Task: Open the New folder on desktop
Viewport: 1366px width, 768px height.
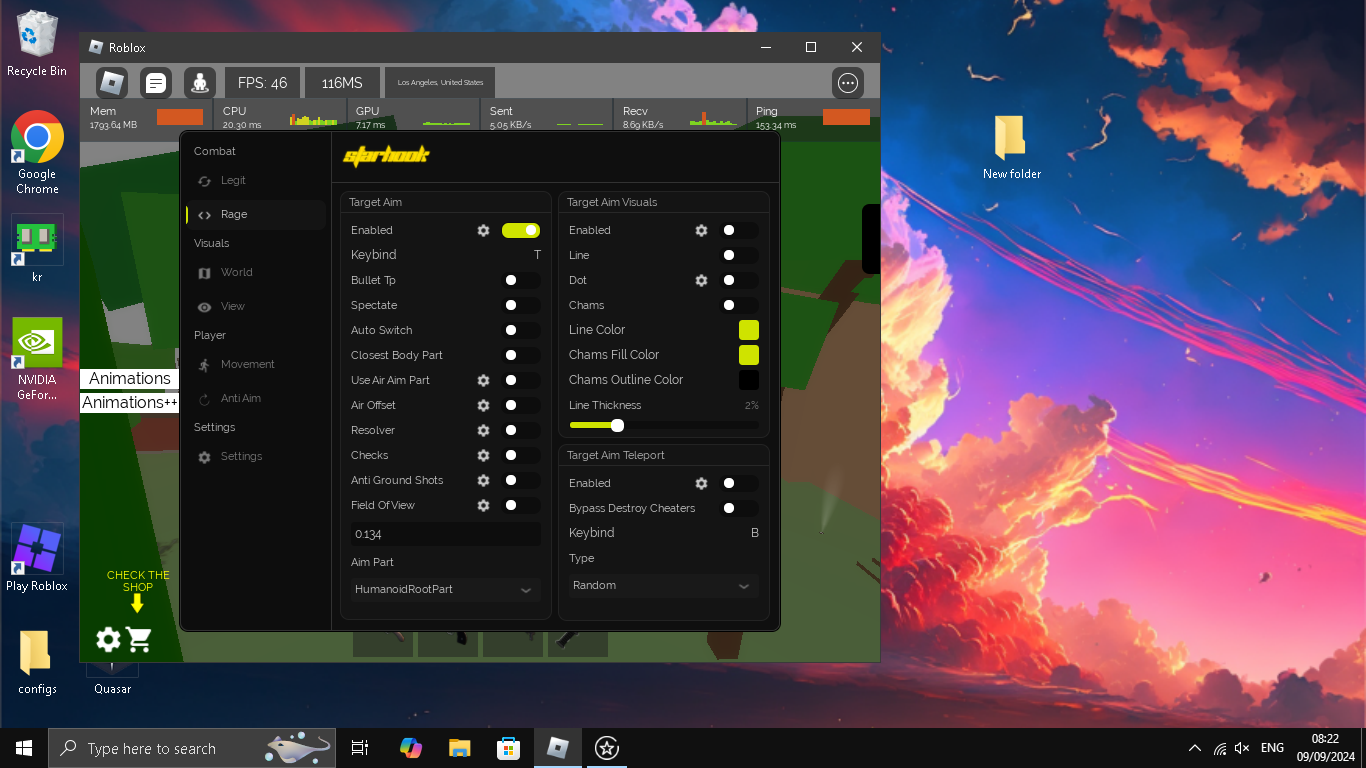Action: click(x=1011, y=147)
